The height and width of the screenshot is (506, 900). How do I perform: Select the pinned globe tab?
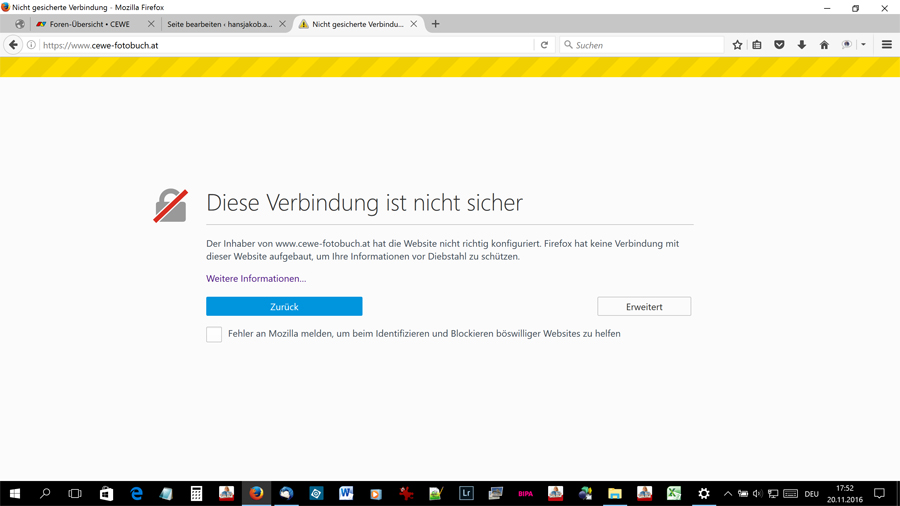tap(20, 24)
